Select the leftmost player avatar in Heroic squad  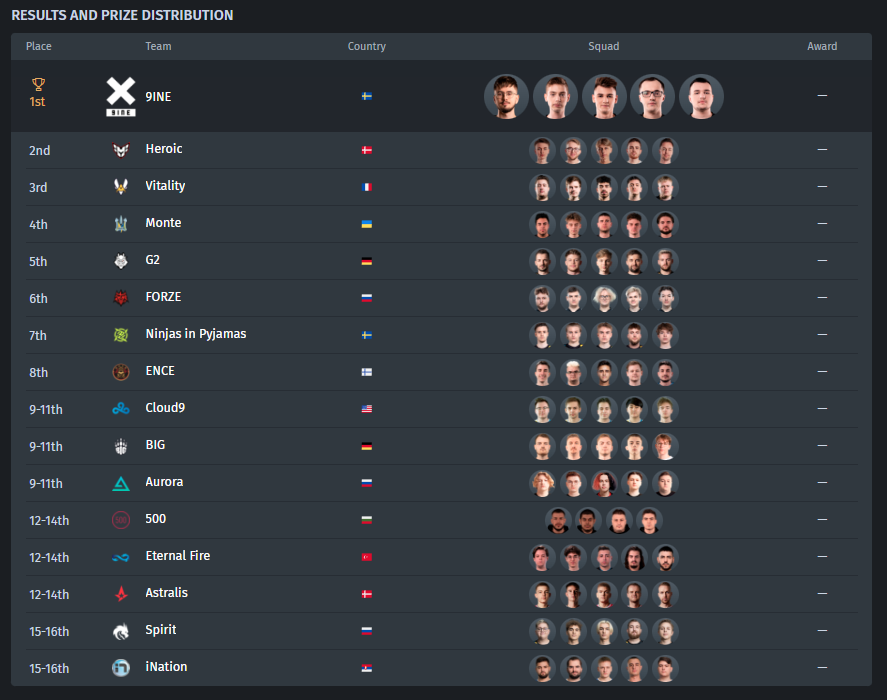tap(542, 151)
